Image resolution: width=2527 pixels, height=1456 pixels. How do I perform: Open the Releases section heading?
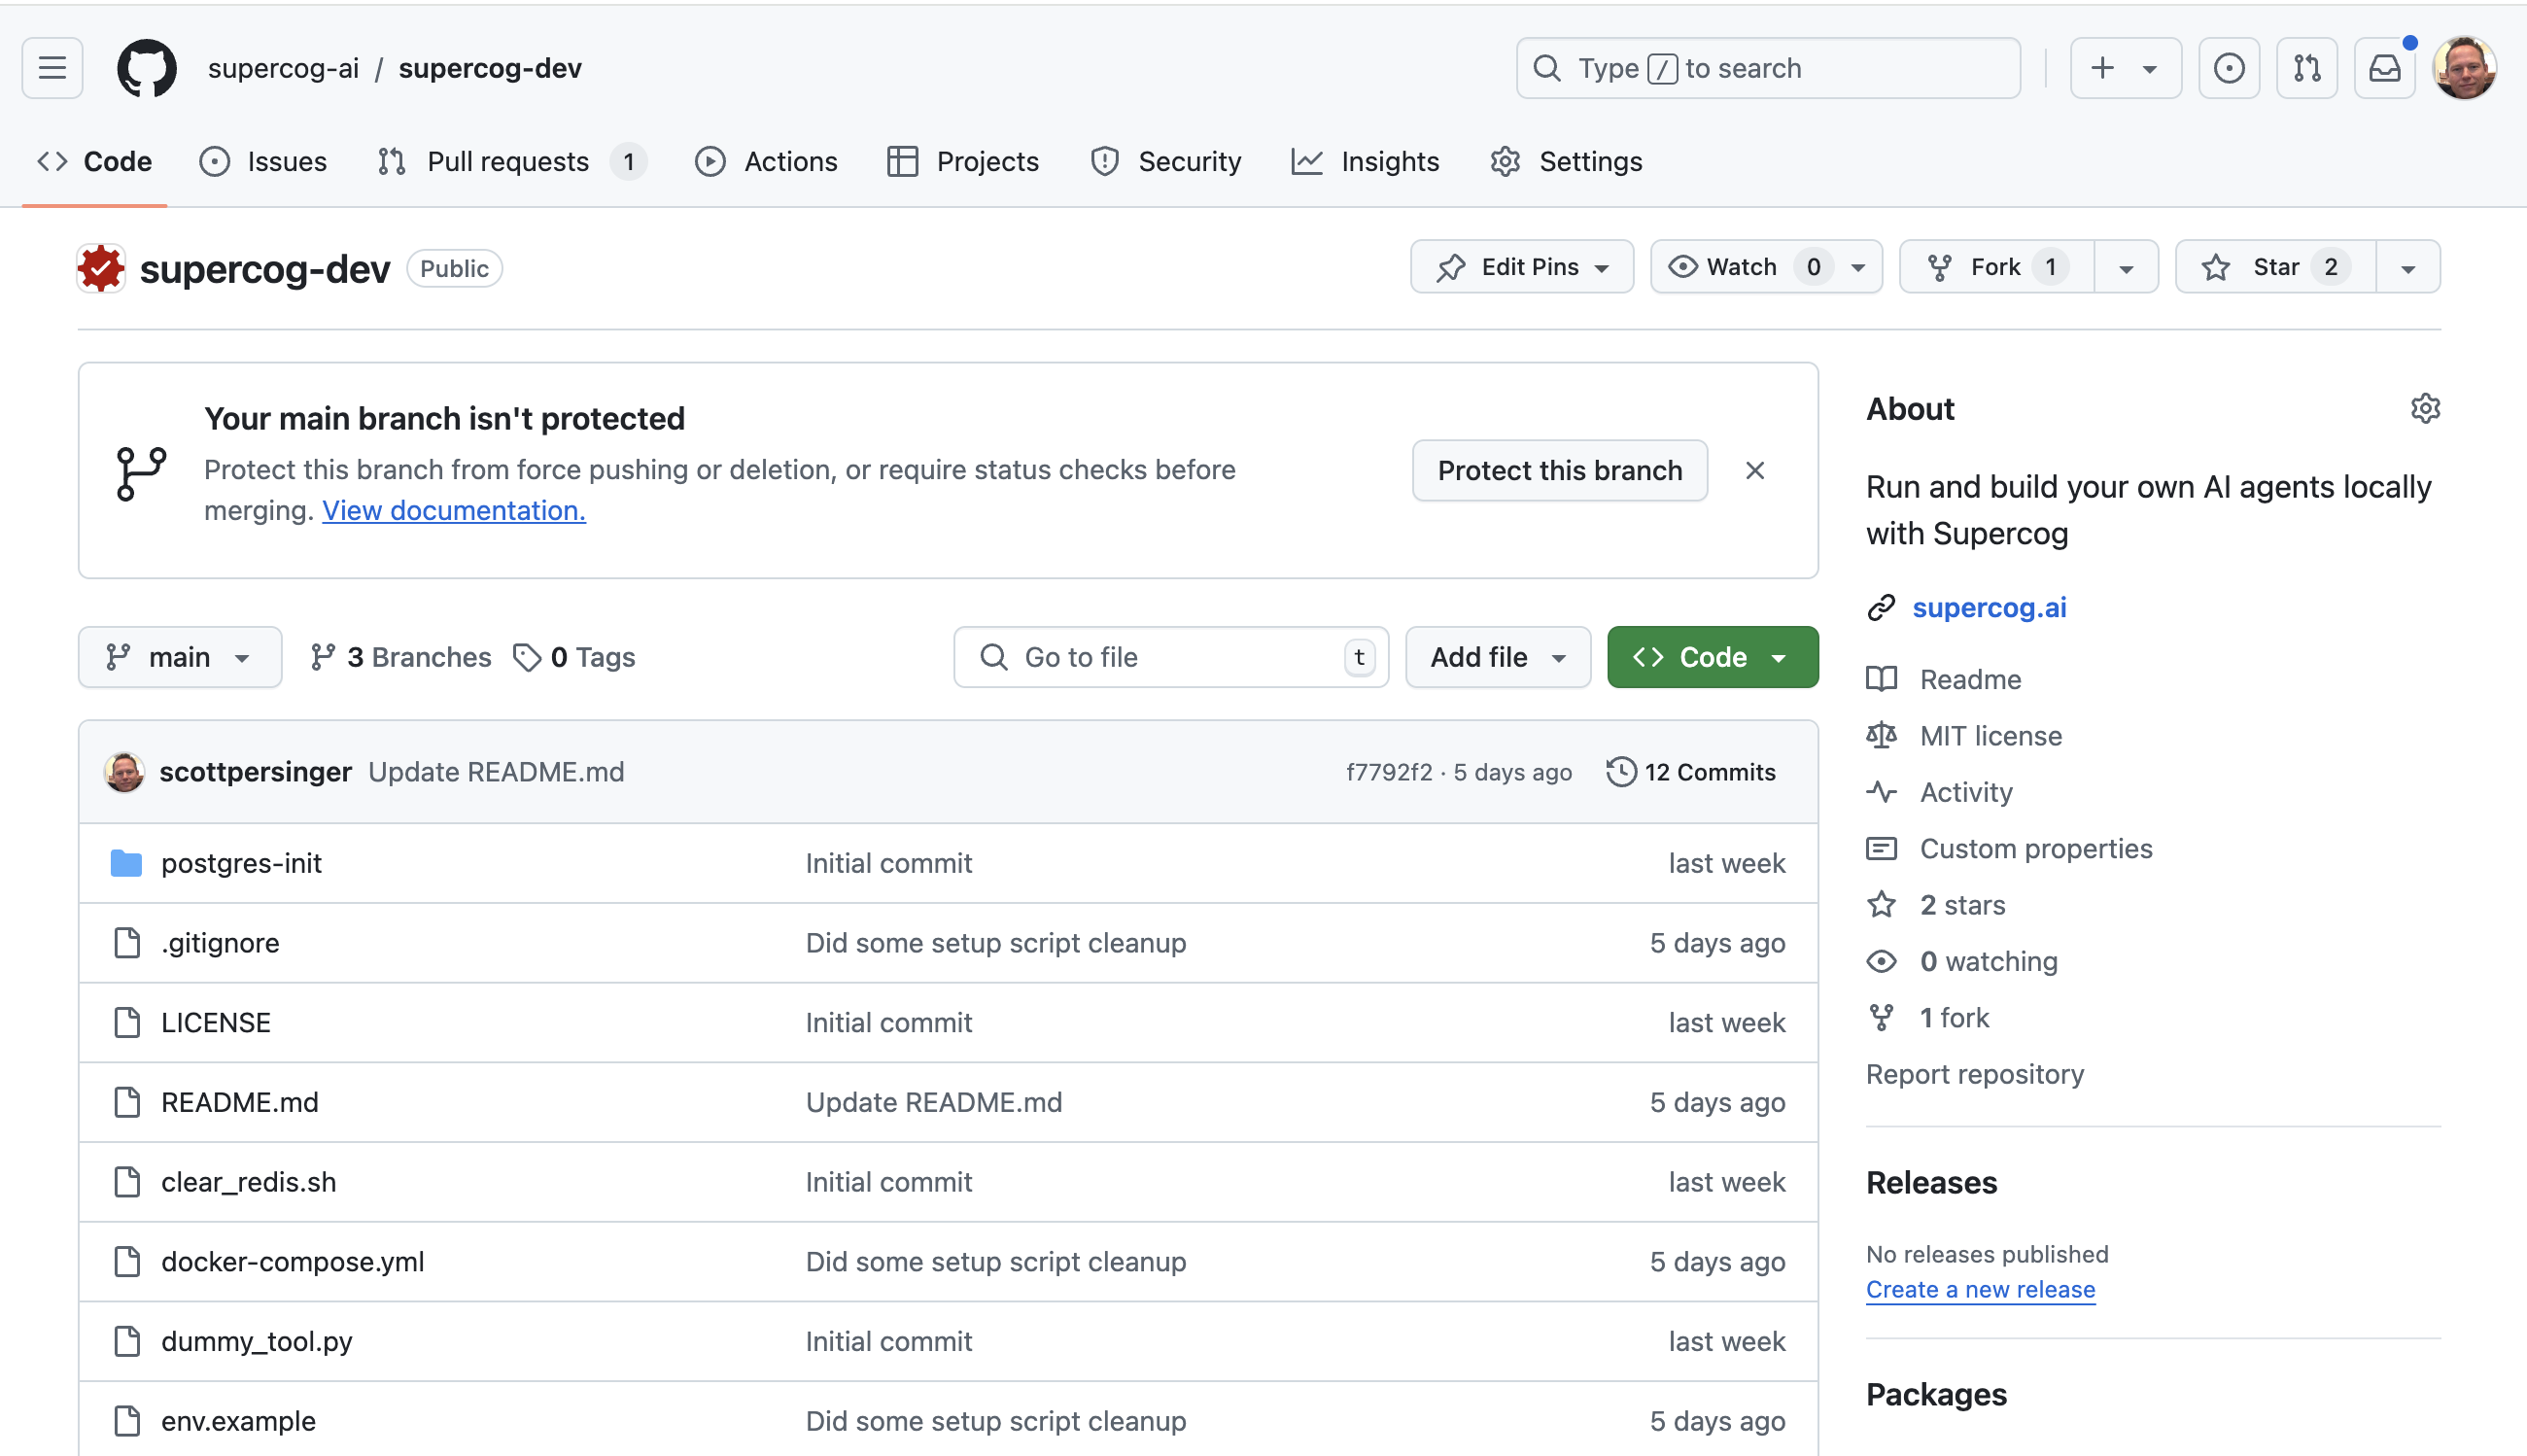(1931, 1183)
